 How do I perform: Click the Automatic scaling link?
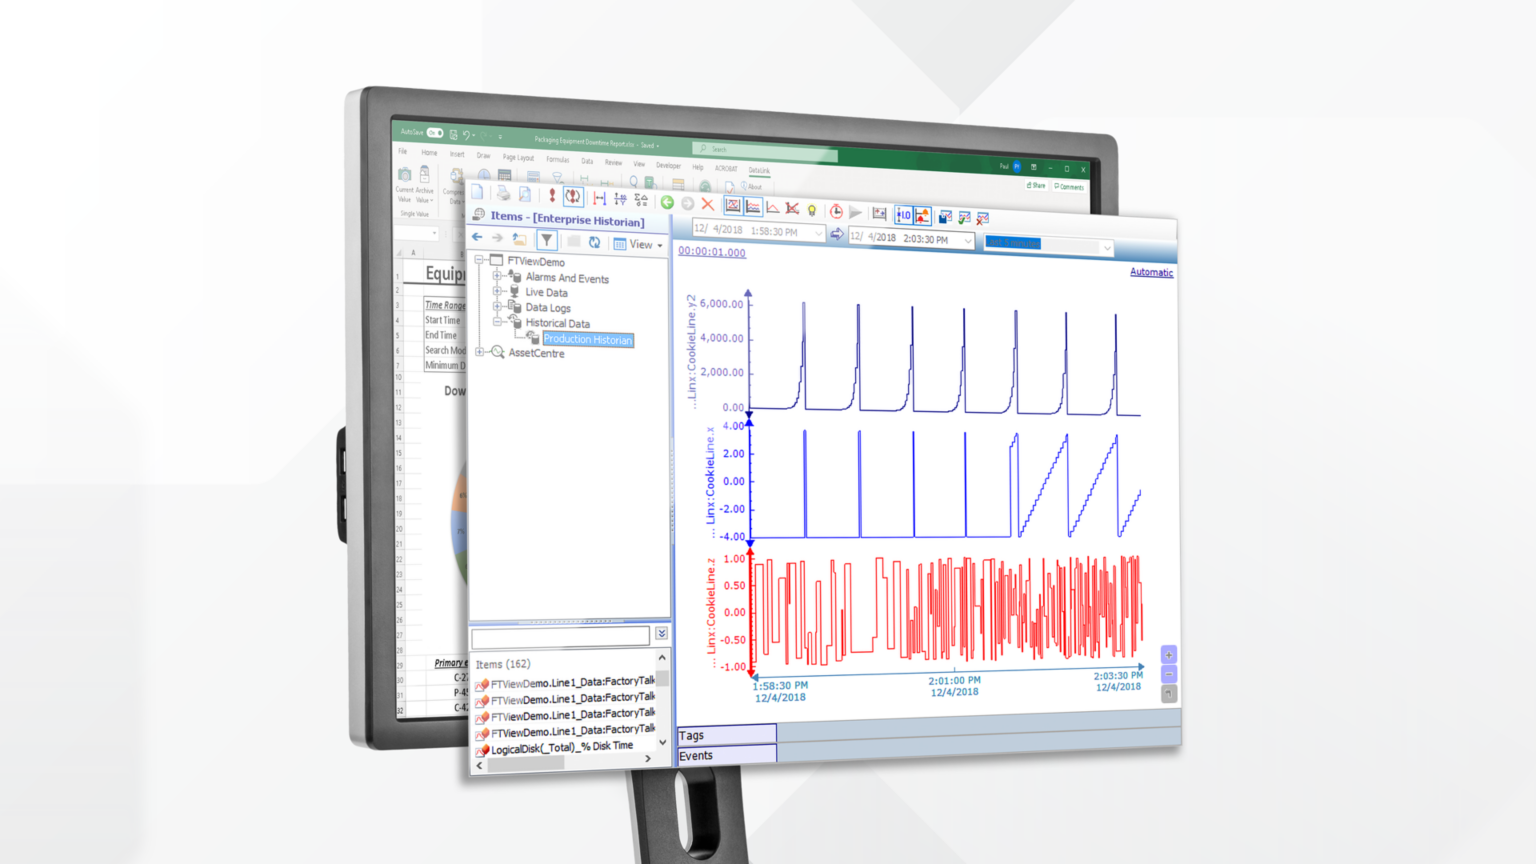1151,272
